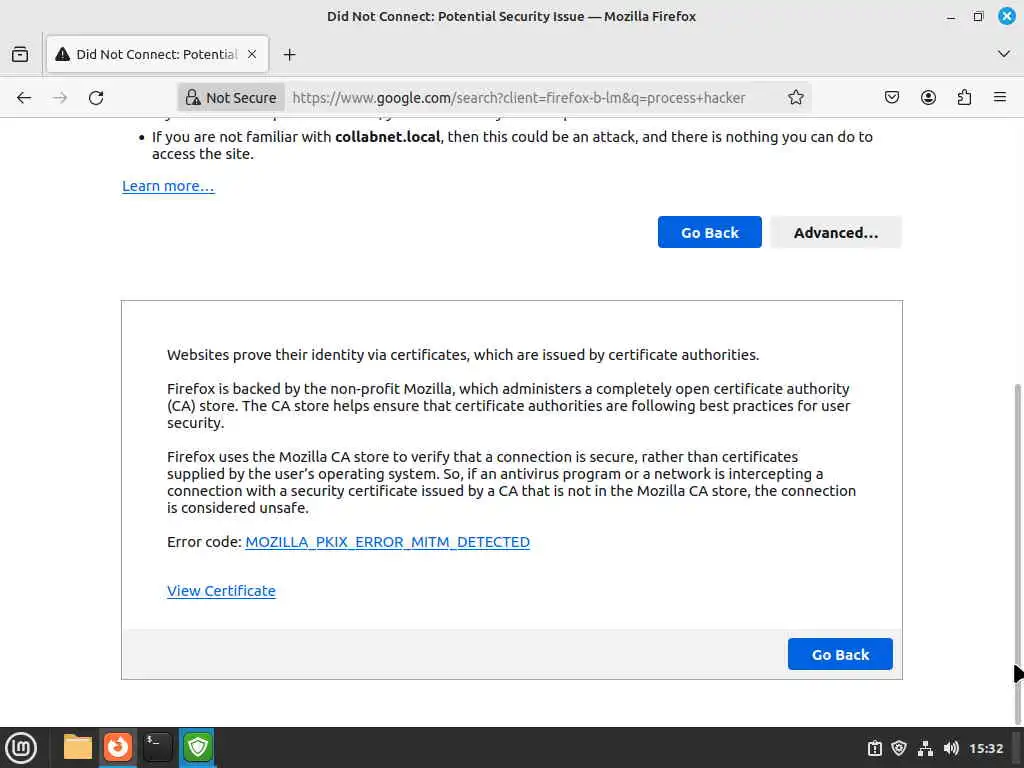Open the Linux Mint start menu
This screenshot has width=1024, height=768.
tap(21, 748)
